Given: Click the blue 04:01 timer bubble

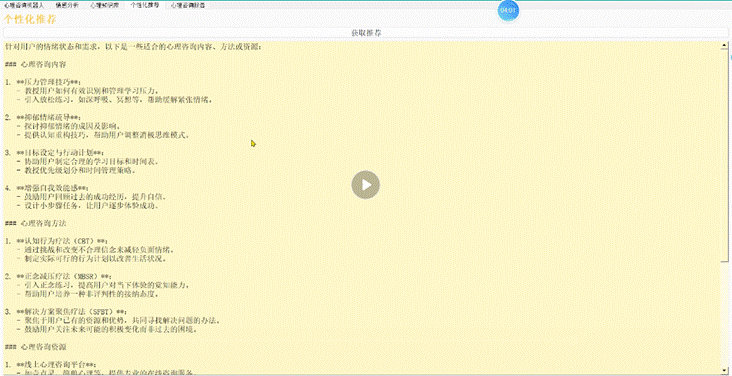Looking at the screenshot, I should [x=508, y=10].
